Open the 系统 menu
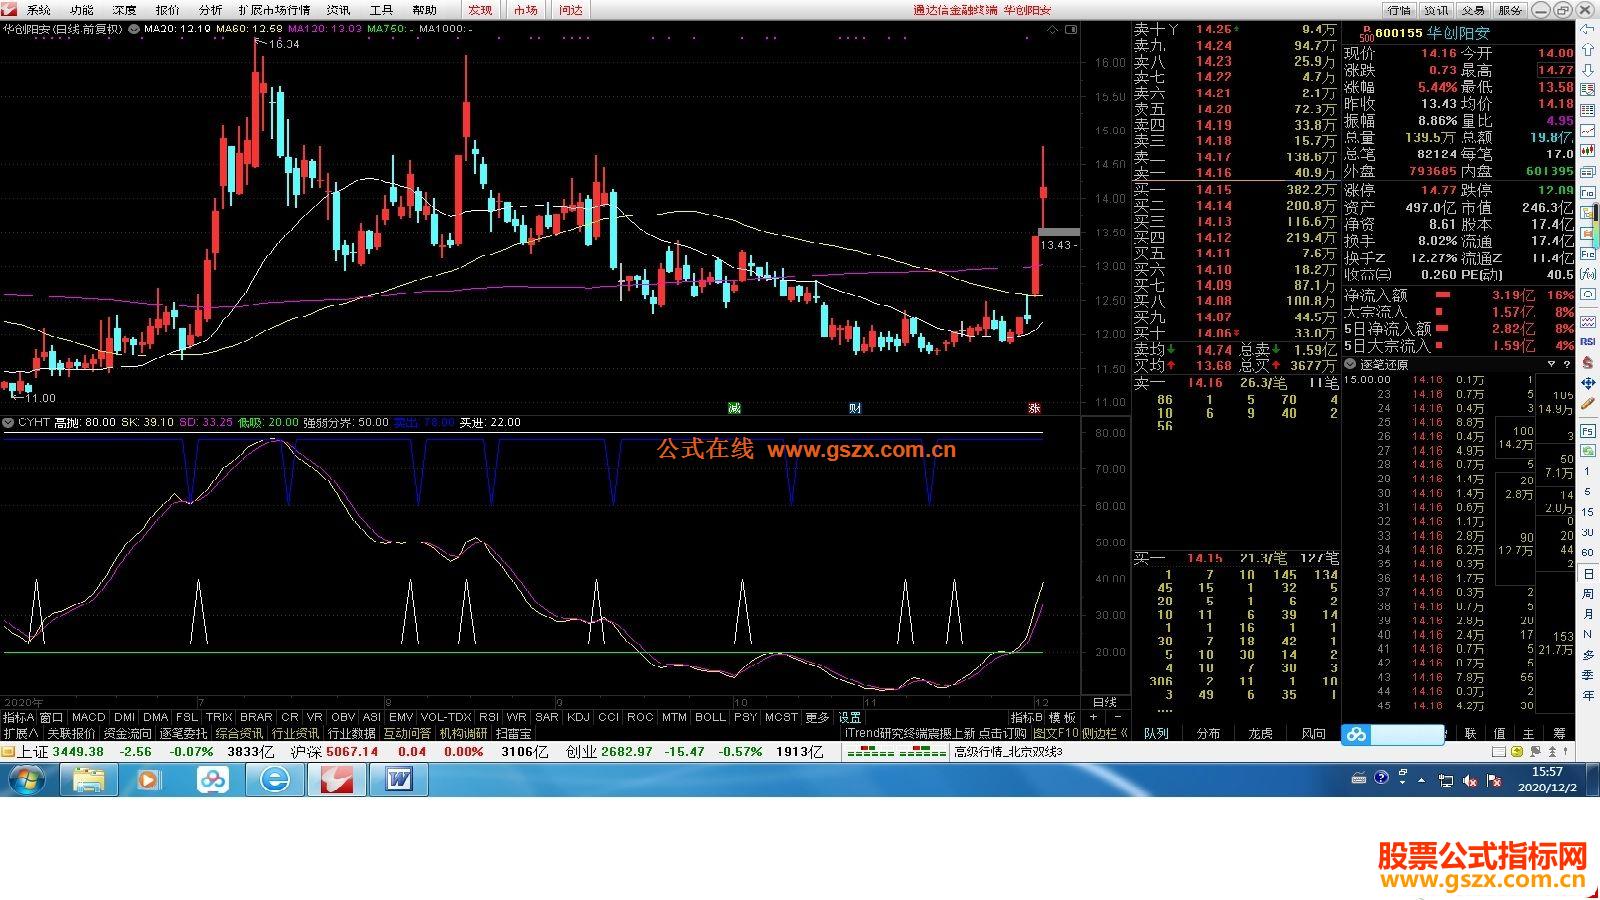 pos(39,10)
